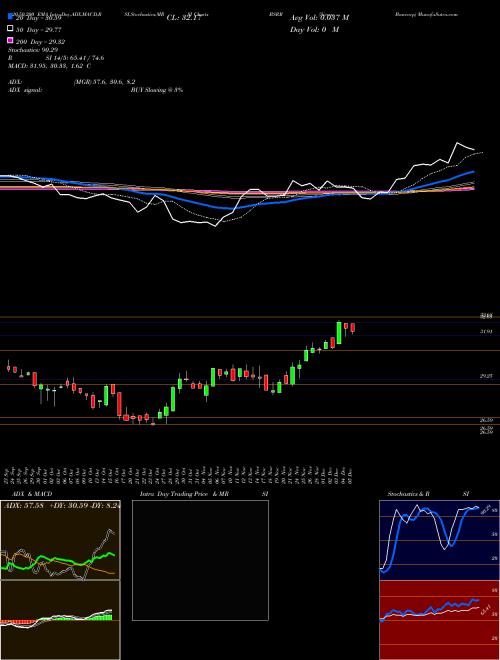Click the 'MACD: 31.95, 30.33, 1.62 C' line

tap(49, 66)
